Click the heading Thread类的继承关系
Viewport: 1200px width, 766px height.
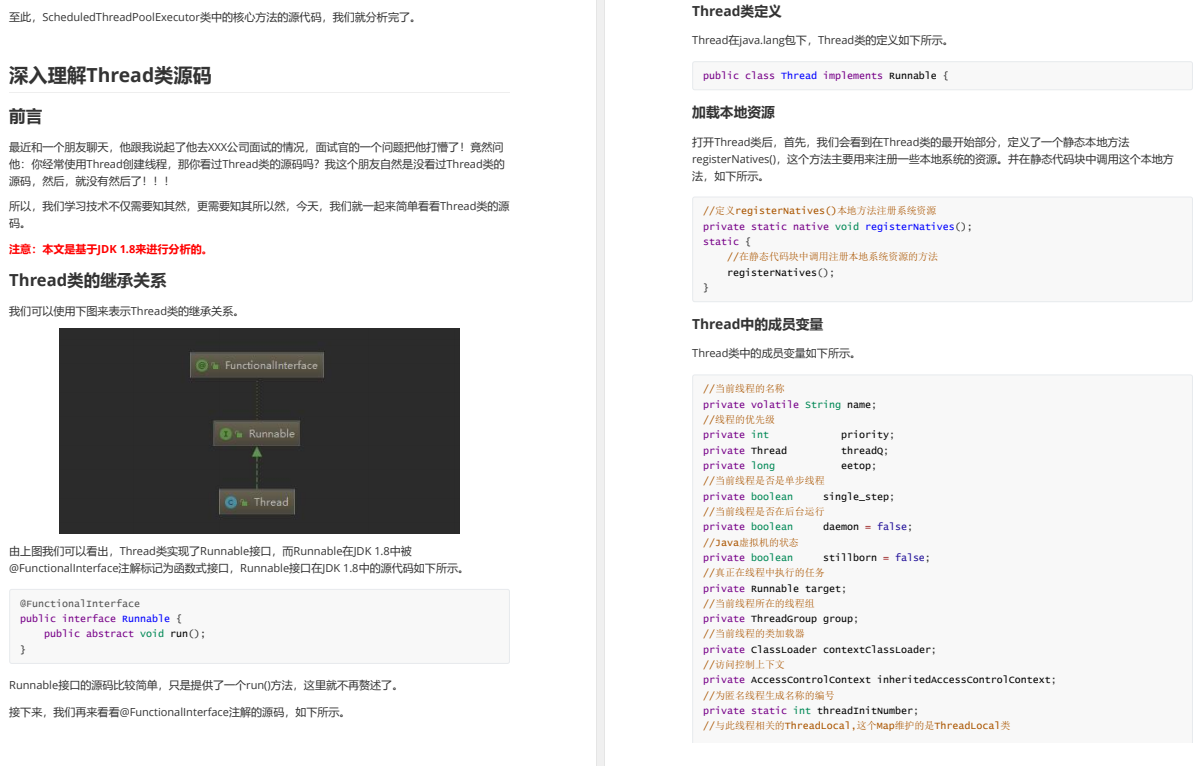(x=88, y=280)
